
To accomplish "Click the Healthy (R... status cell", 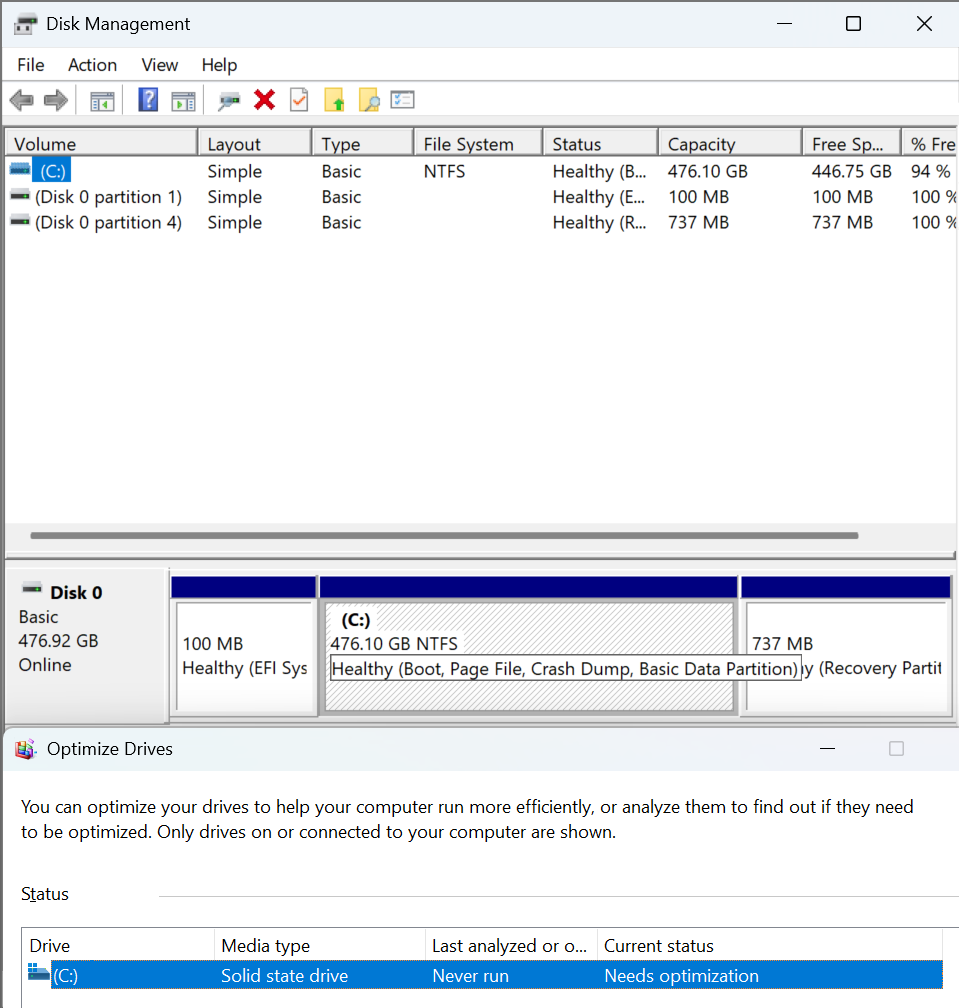I will [x=599, y=222].
